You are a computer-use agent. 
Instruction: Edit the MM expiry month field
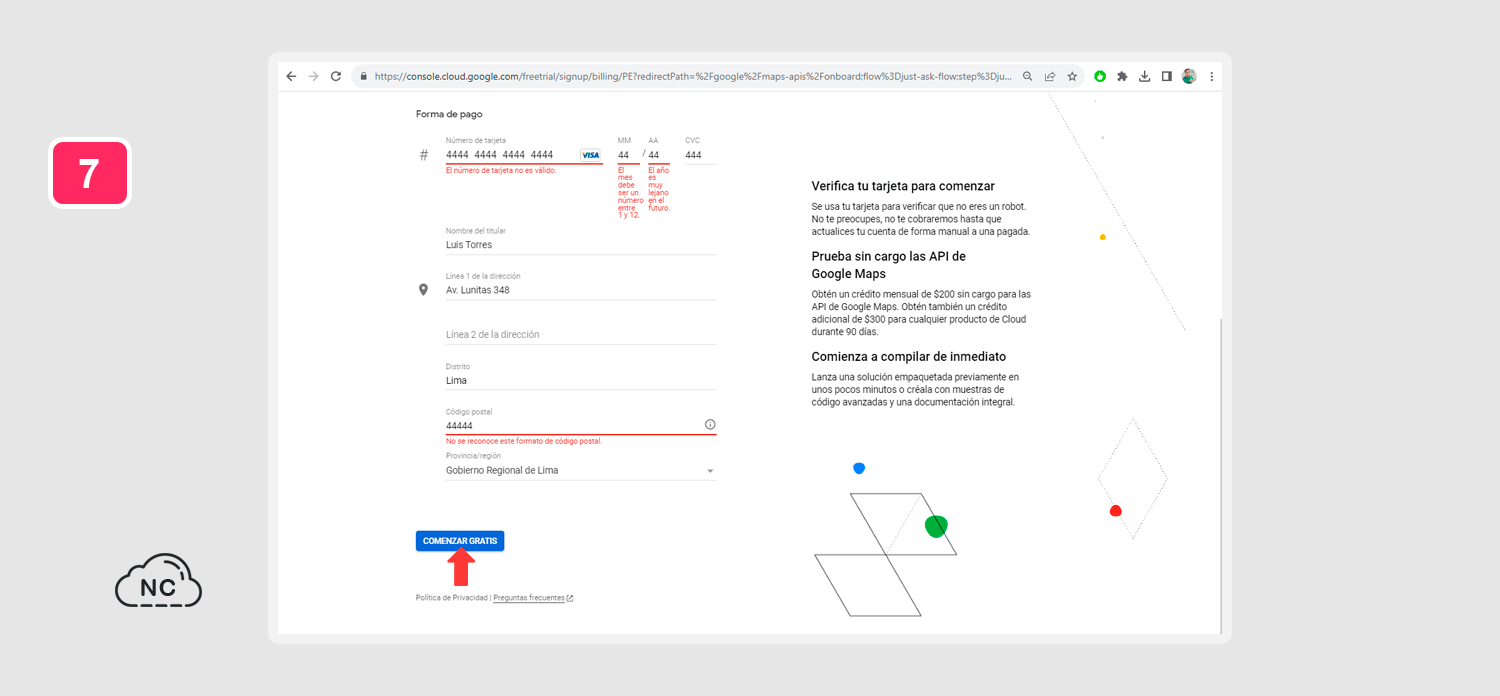tap(628, 155)
